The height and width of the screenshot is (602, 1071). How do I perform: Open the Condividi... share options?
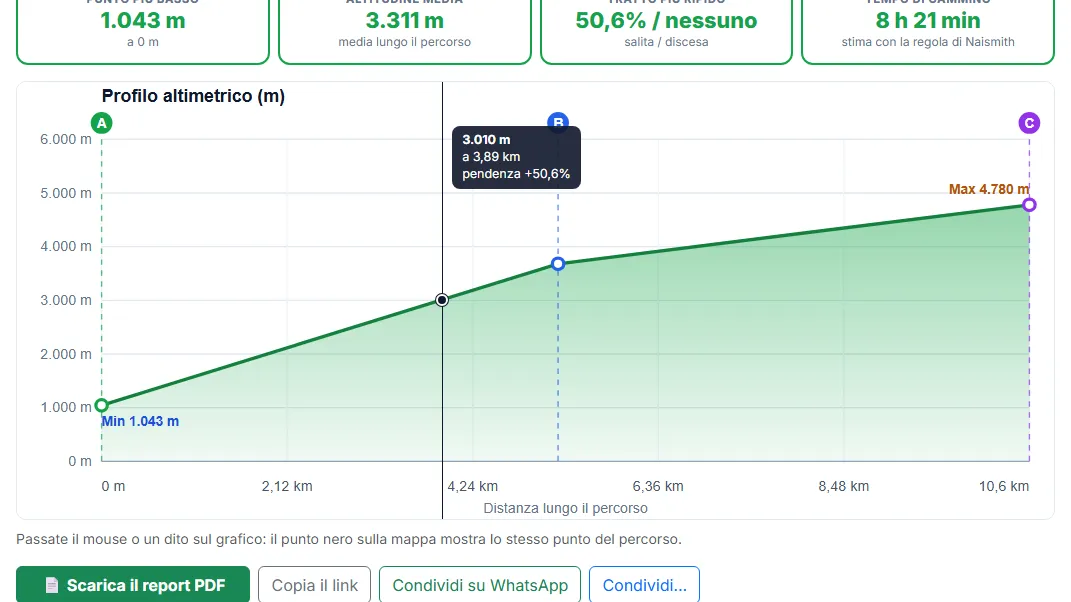[644, 585]
